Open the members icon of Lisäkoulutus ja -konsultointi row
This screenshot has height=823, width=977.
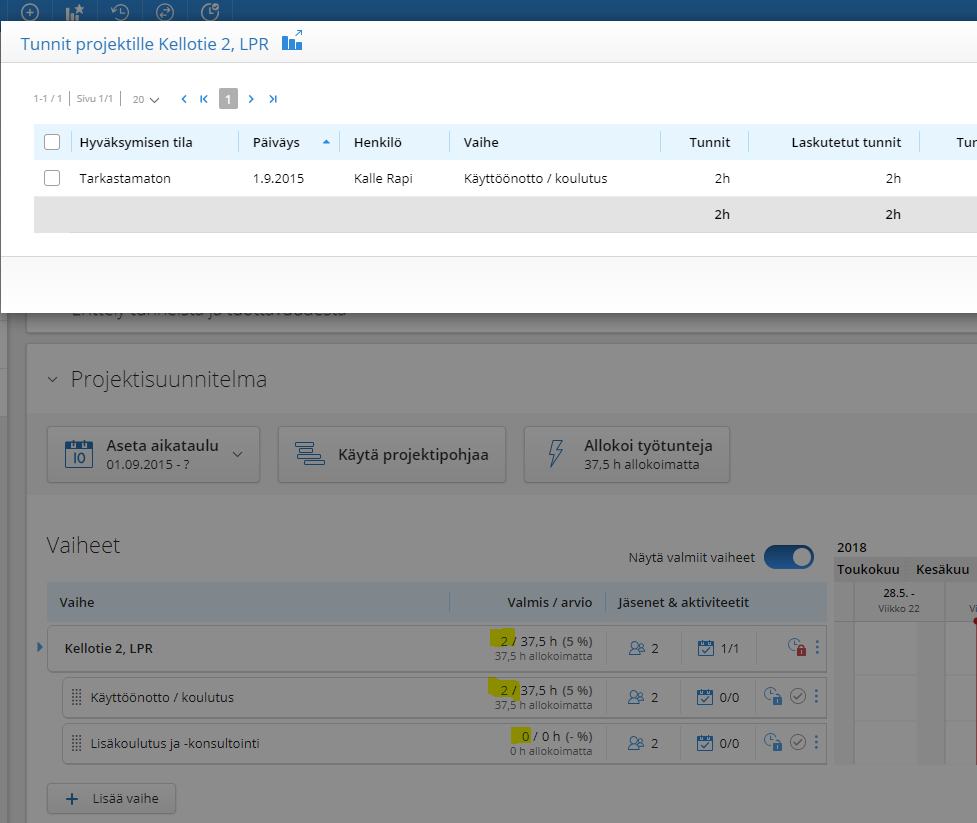pos(636,743)
